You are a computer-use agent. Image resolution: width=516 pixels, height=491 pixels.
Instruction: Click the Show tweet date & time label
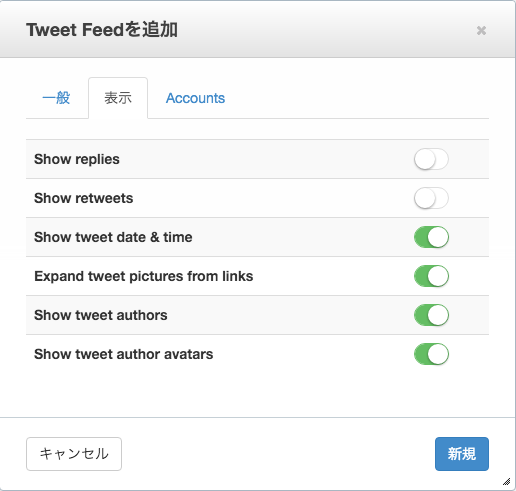point(113,237)
